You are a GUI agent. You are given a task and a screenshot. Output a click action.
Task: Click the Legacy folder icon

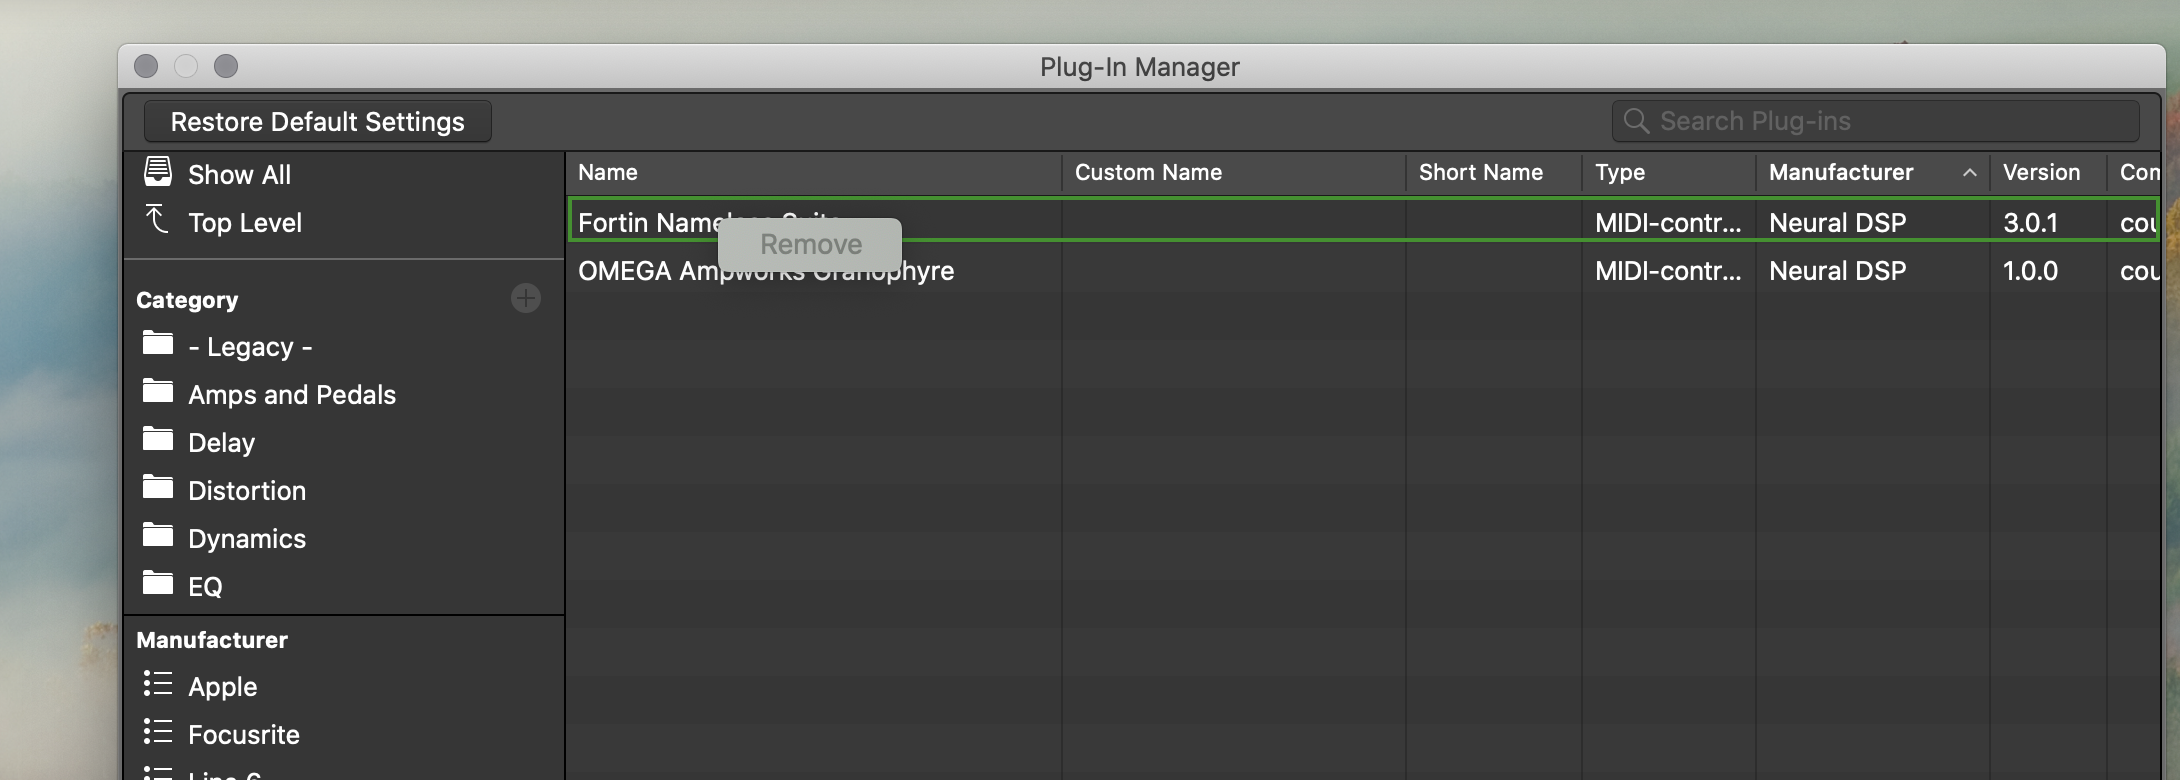(x=158, y=344)
